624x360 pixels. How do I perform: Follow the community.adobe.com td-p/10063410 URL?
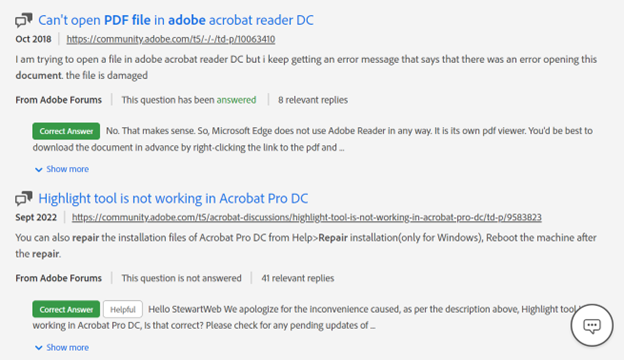pyautogui.click(x=171, y=39)
